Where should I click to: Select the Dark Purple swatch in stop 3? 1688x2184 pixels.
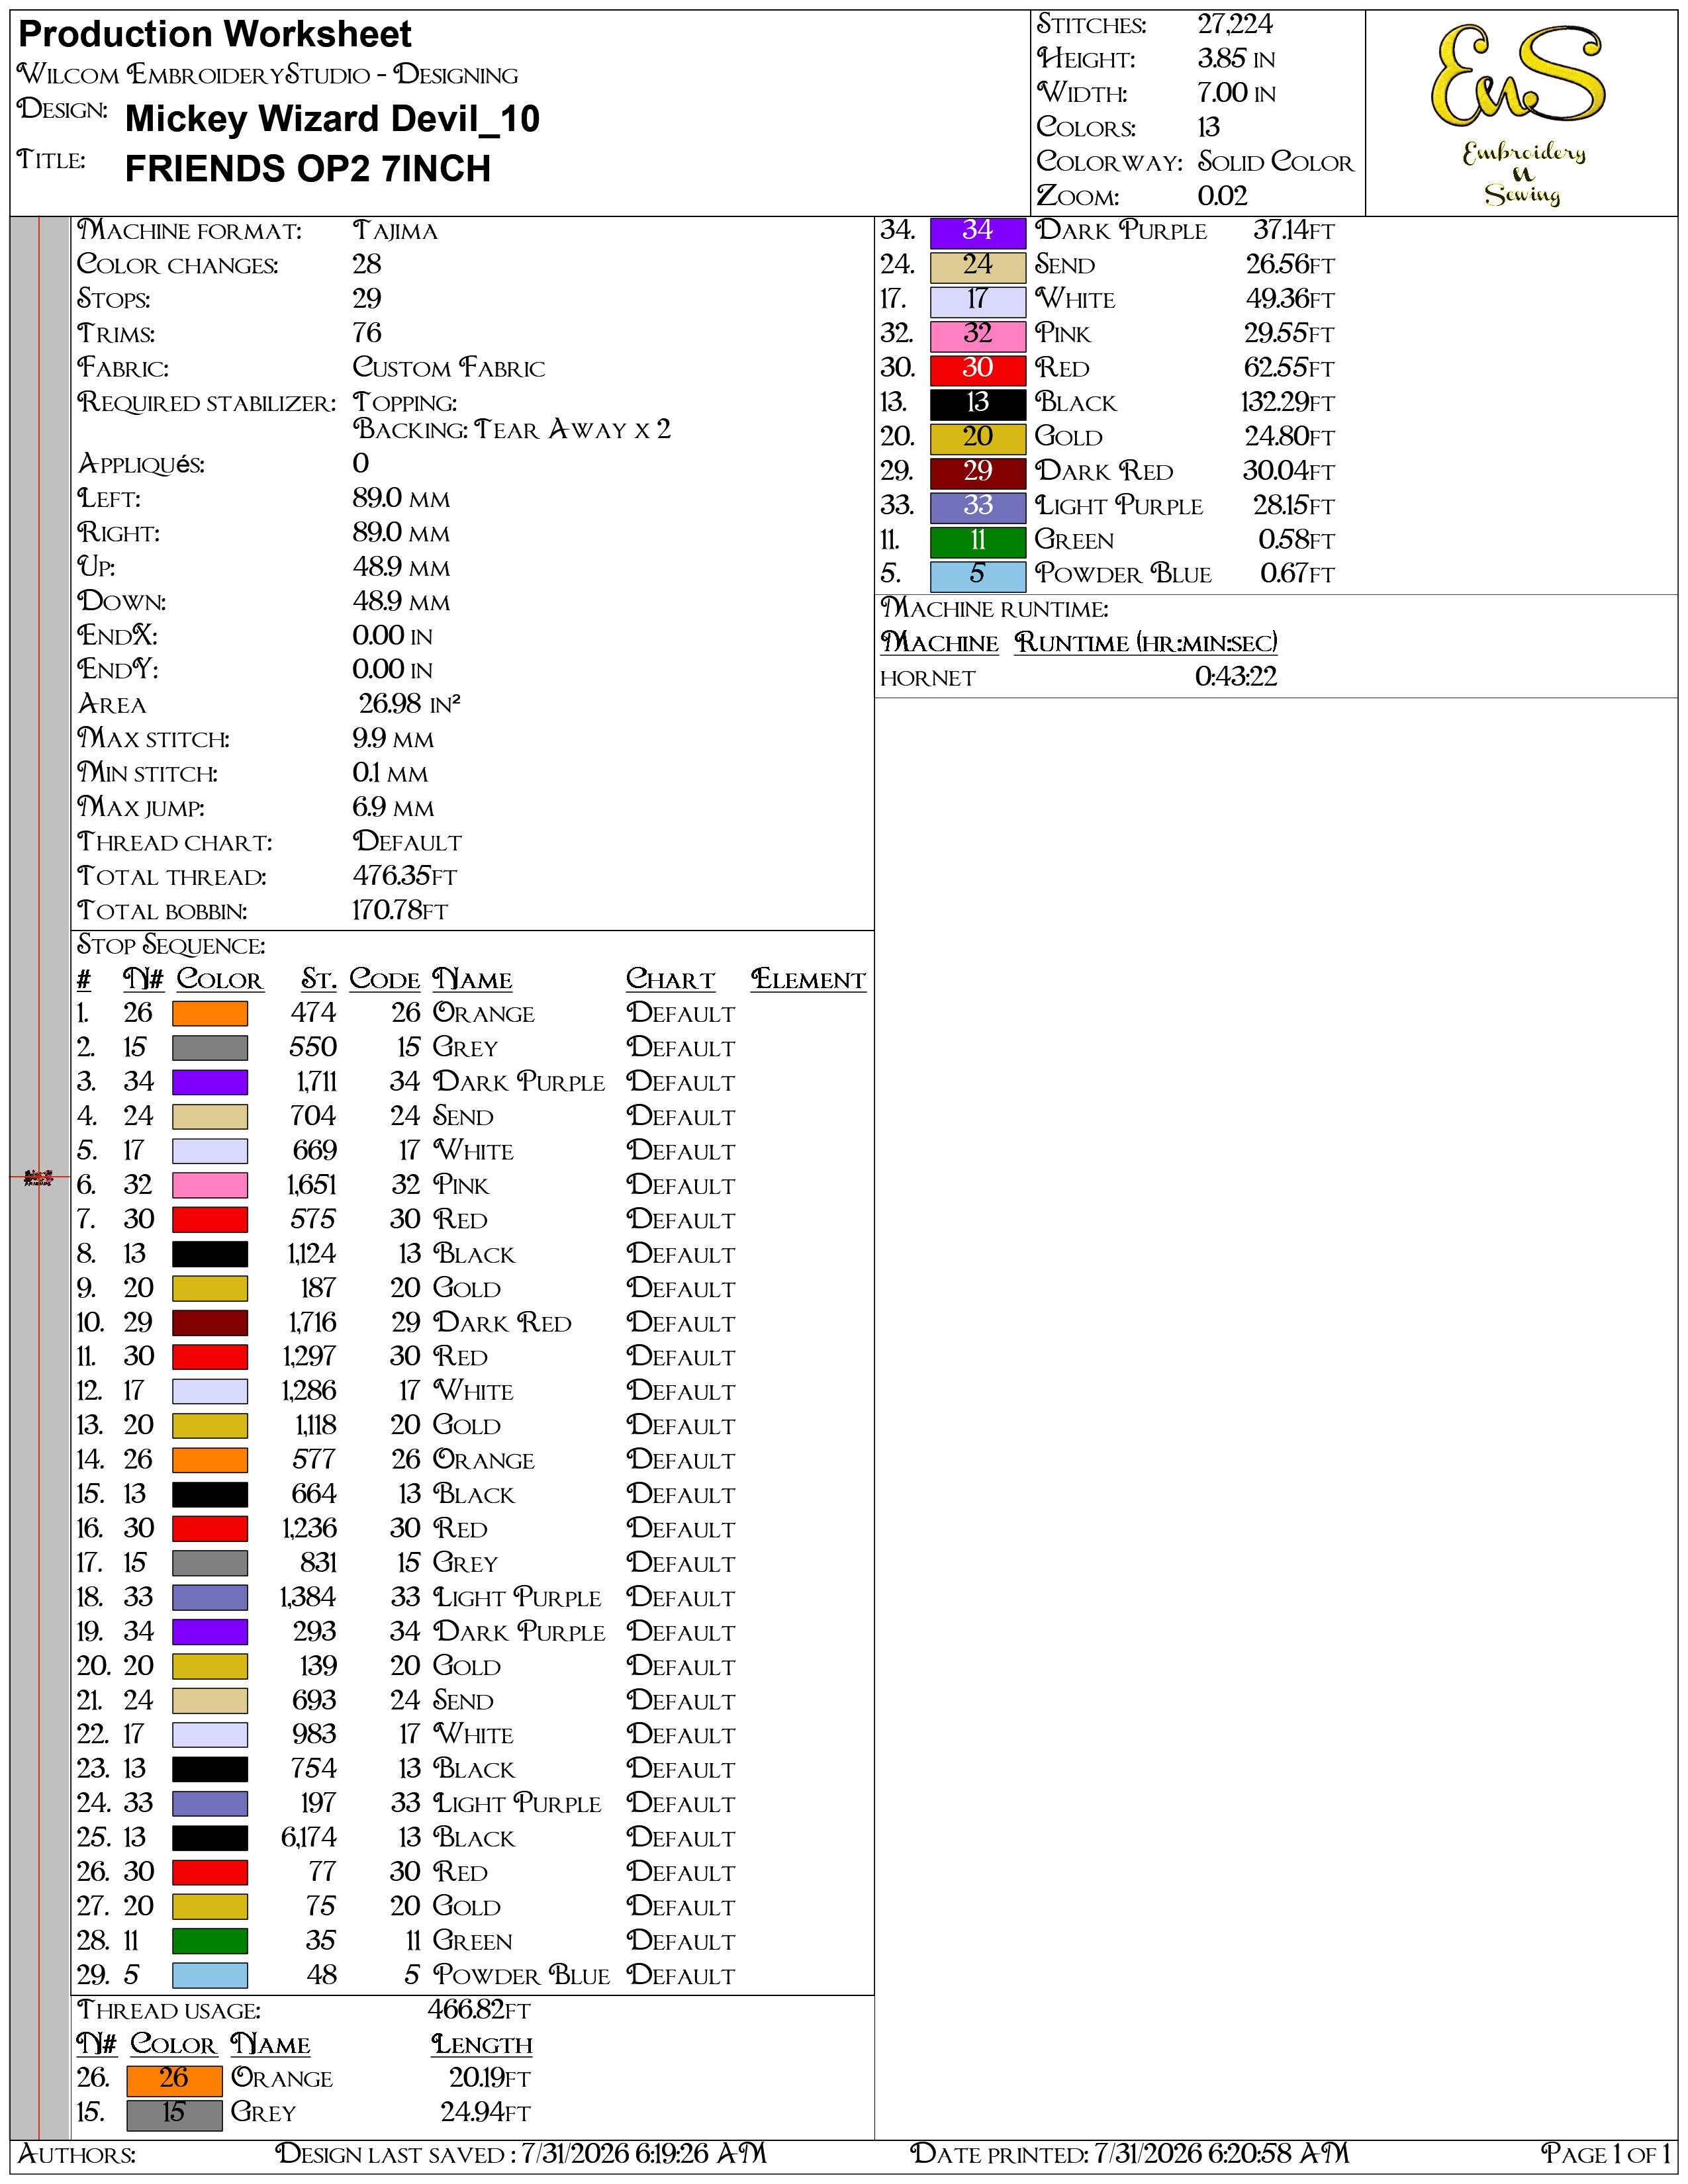210,1082
